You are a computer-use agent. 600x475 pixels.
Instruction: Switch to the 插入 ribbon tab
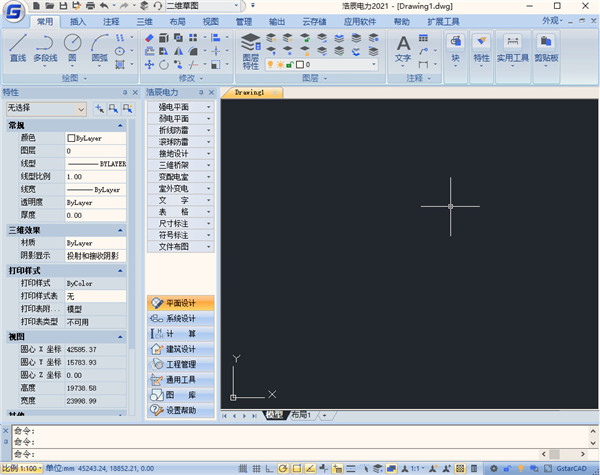pos(78,20)
